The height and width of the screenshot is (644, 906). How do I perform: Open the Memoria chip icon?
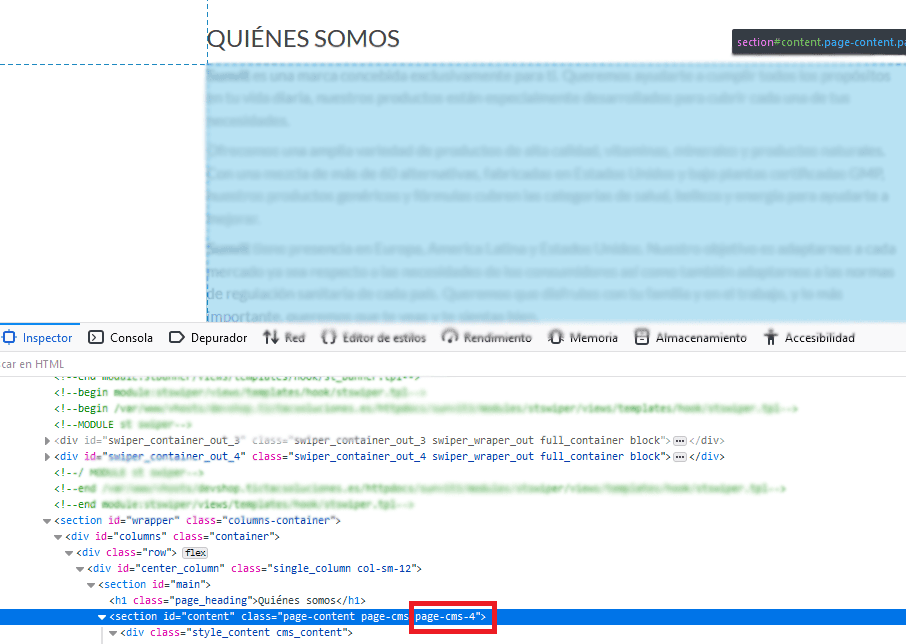556,337
